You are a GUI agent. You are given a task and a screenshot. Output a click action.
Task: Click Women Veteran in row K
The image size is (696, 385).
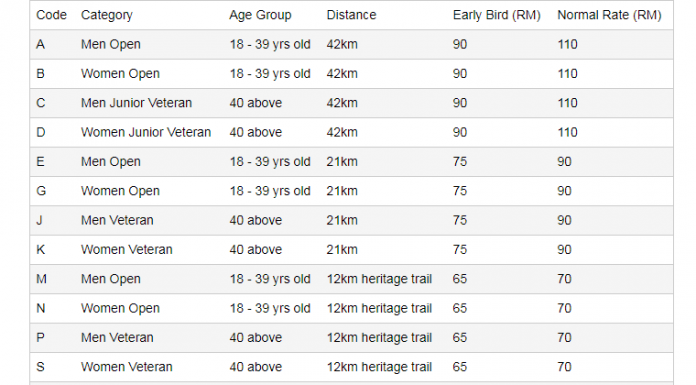point(127,250)
